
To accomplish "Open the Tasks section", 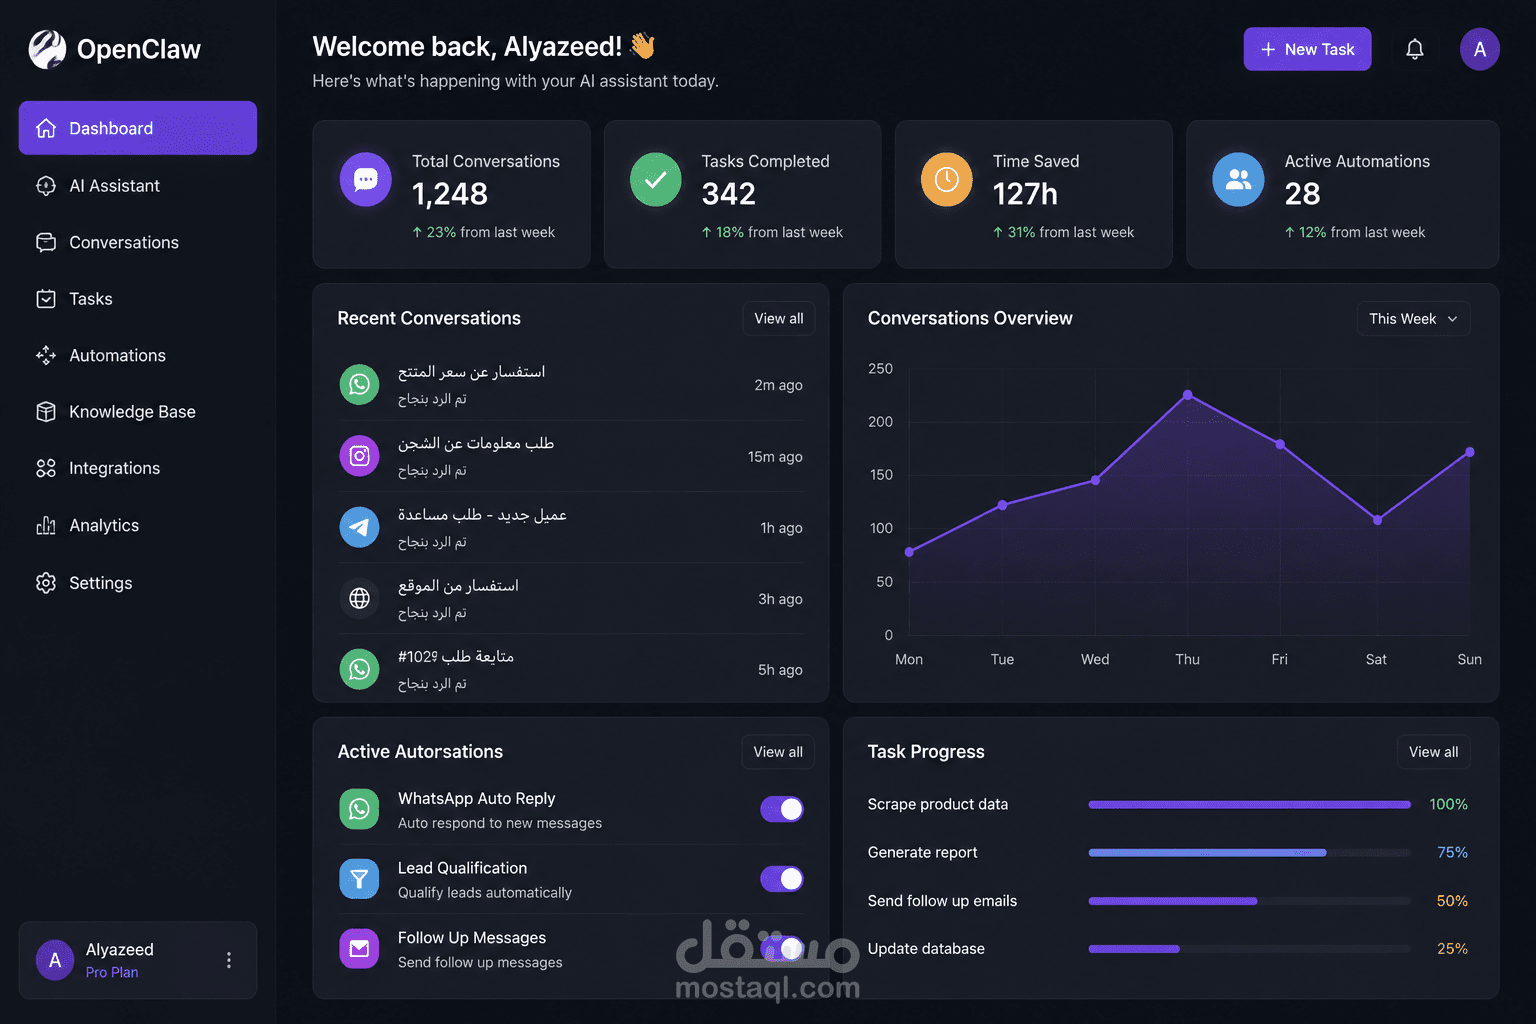I will coord(138,299).
